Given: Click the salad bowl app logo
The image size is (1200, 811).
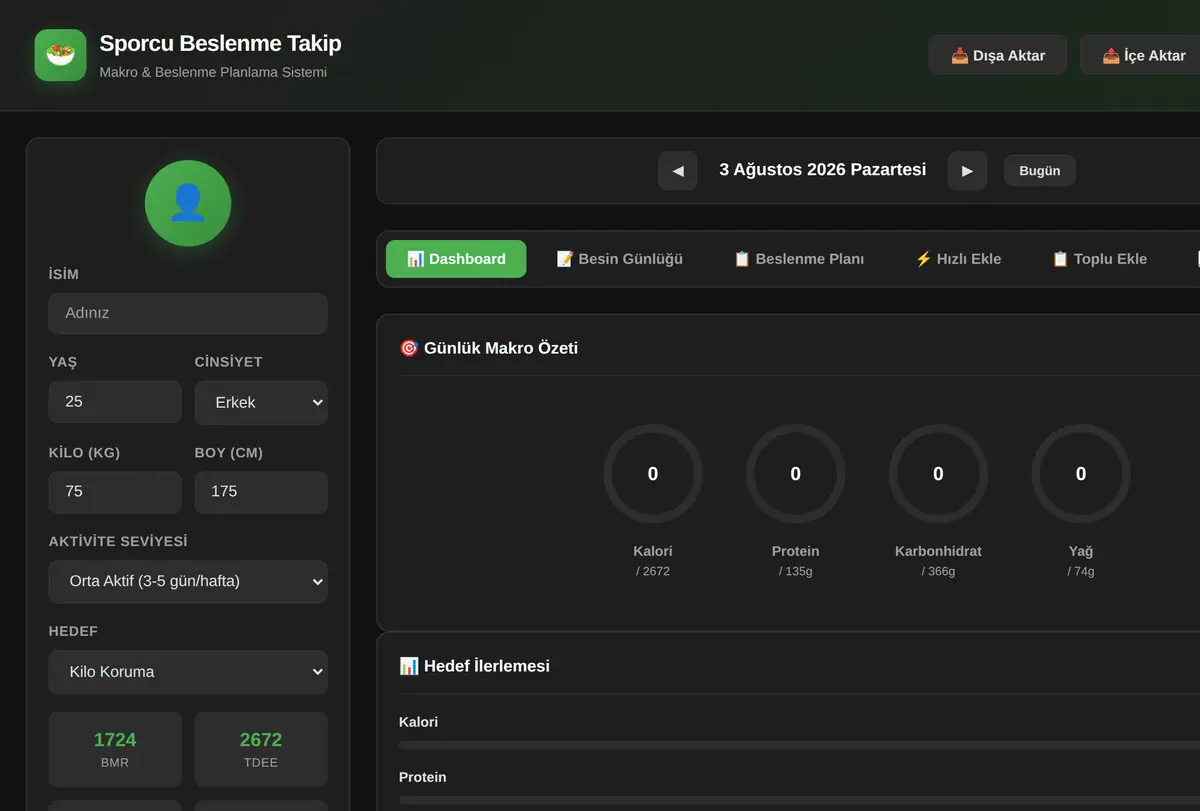Looking at the screenshot, I should (60, 55).
